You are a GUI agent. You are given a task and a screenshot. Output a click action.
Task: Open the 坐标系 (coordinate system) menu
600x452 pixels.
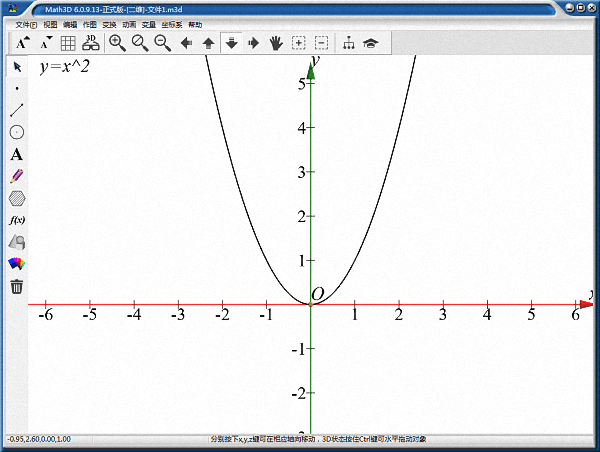(171, 24)
